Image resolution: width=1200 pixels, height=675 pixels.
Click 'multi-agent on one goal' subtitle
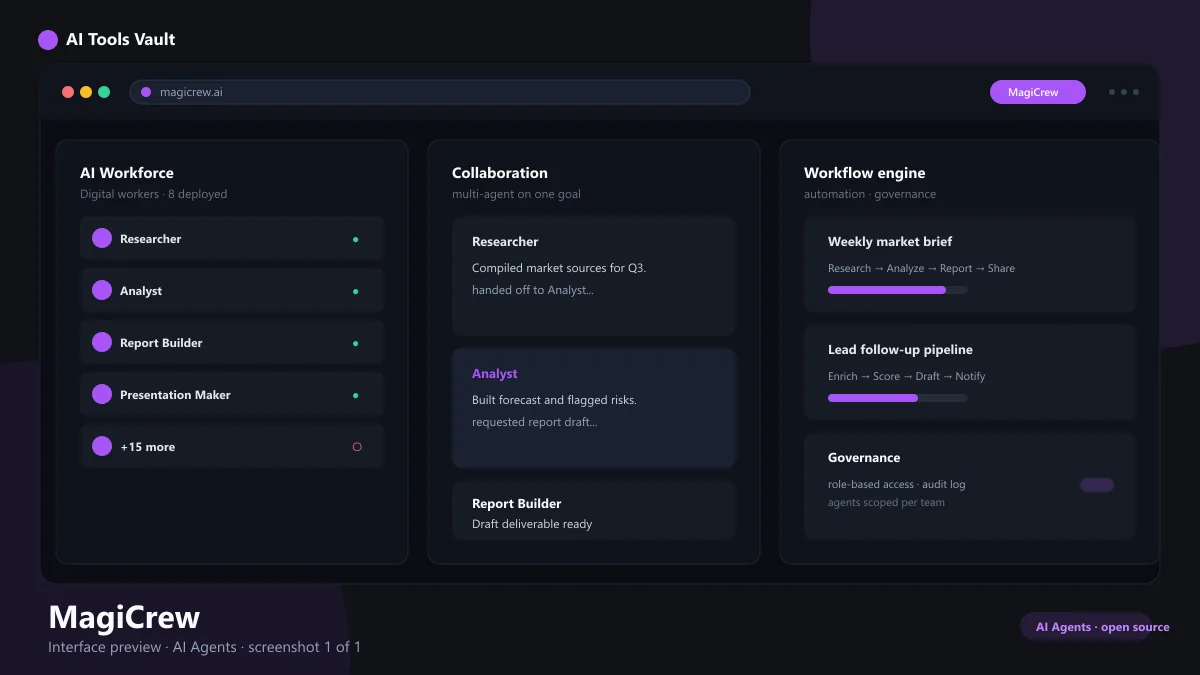point(516,194)
